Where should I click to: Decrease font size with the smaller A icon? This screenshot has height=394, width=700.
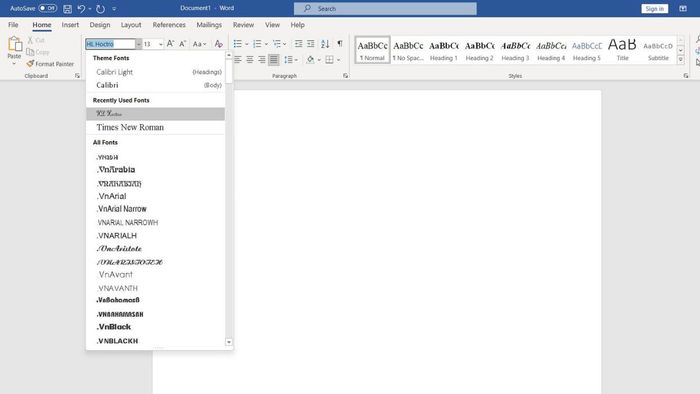pos(182,44)
